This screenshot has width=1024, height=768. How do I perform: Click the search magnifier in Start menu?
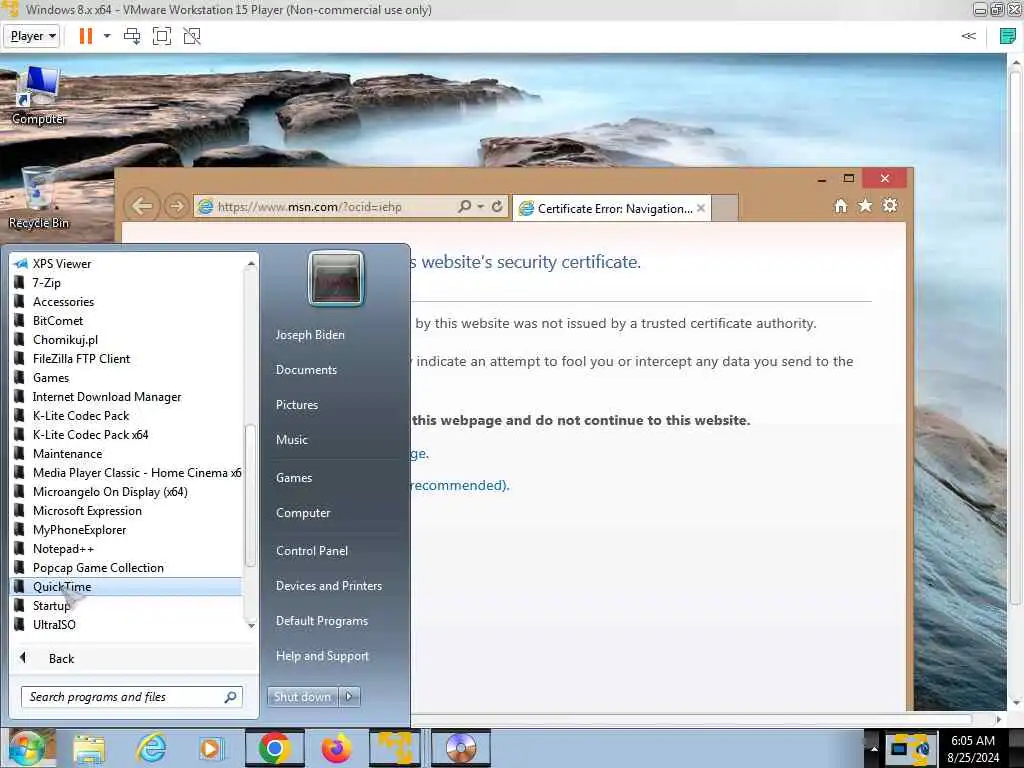(231, 697)
